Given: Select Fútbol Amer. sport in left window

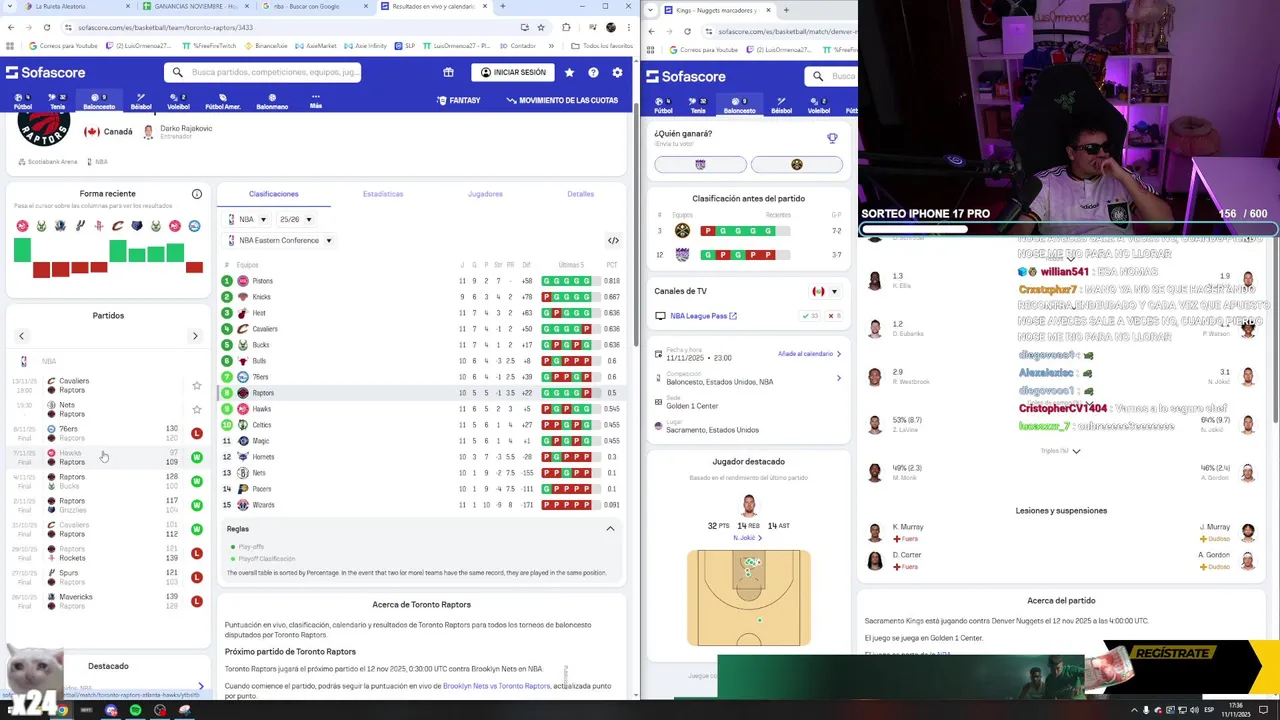Looking at the screenshot, I should coord(223,102).
